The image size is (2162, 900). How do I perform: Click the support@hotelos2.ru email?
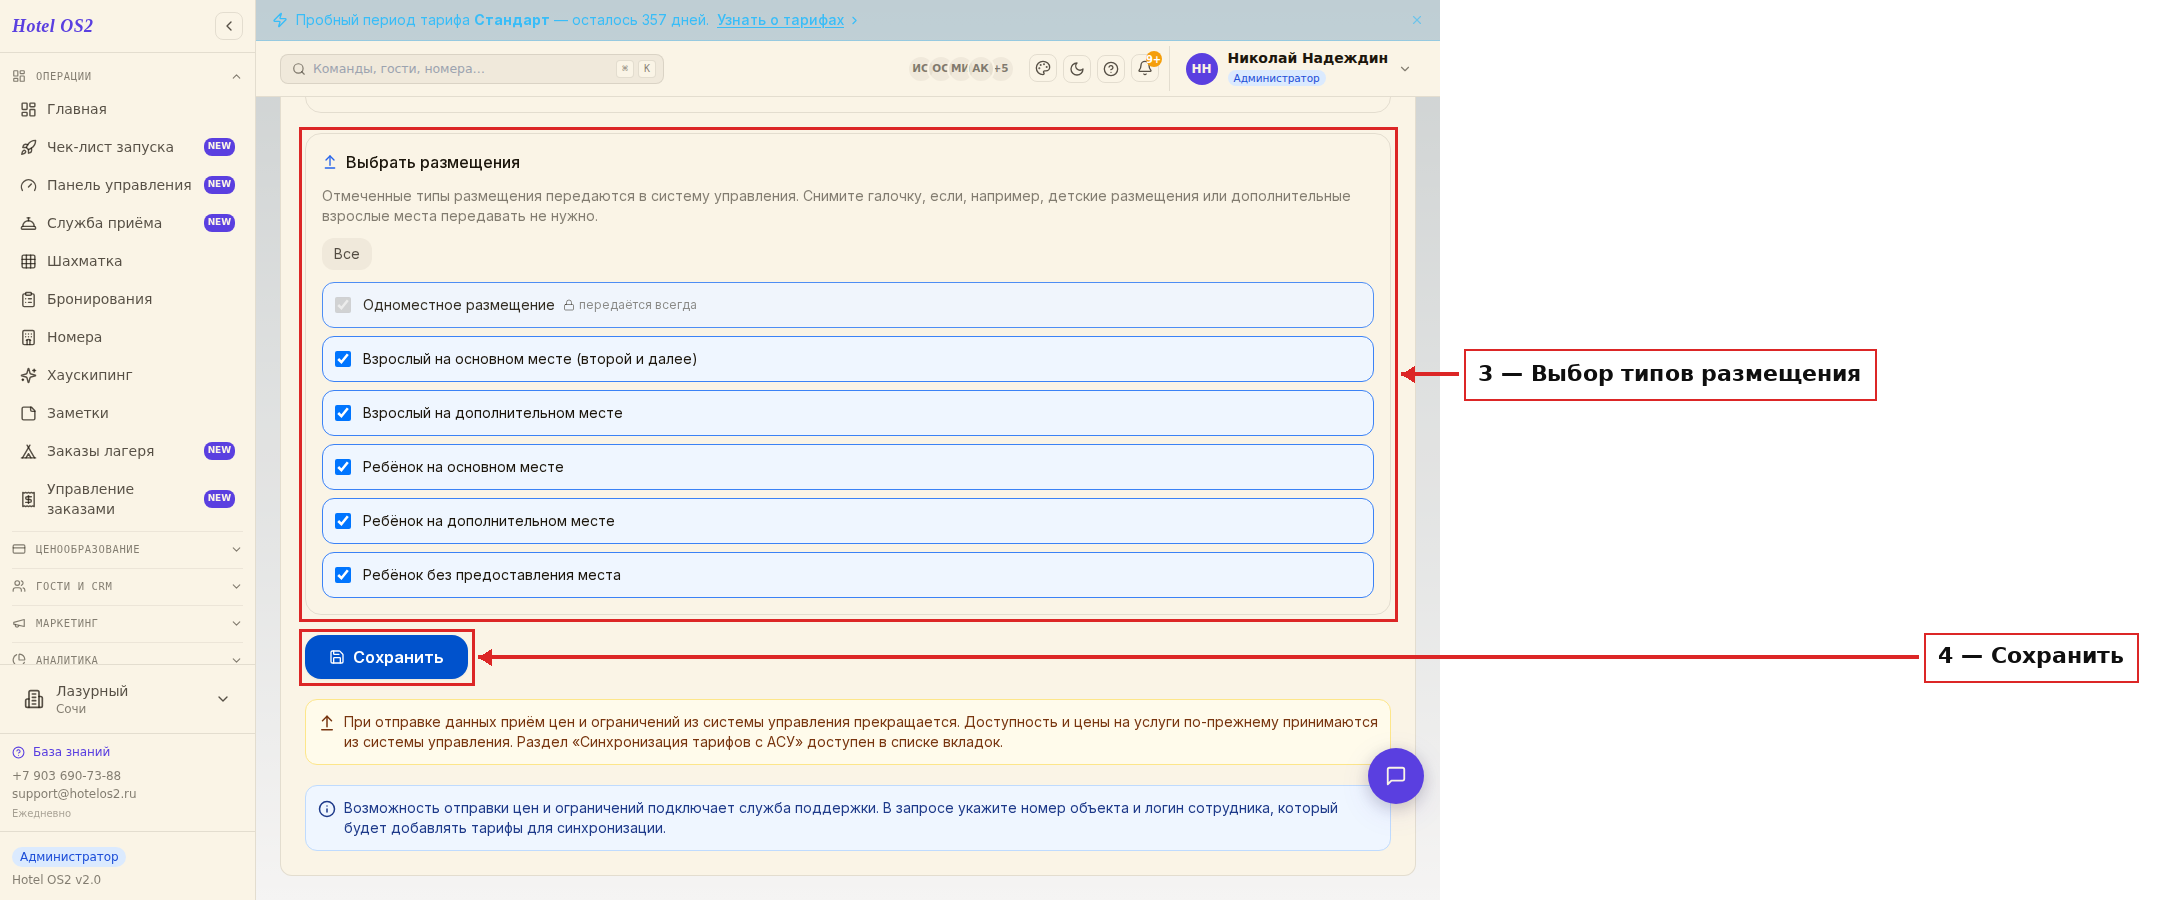(74, 794)
